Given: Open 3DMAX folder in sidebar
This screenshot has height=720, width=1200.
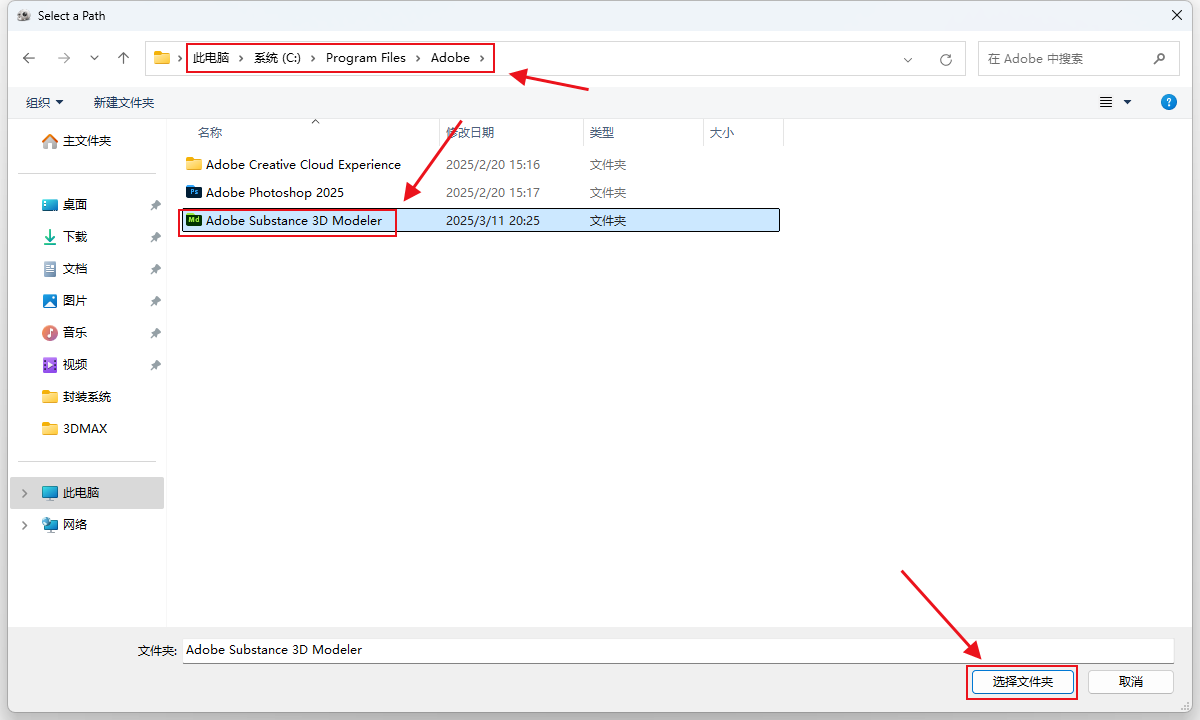Looking at the screenshot, I should 85,428.
